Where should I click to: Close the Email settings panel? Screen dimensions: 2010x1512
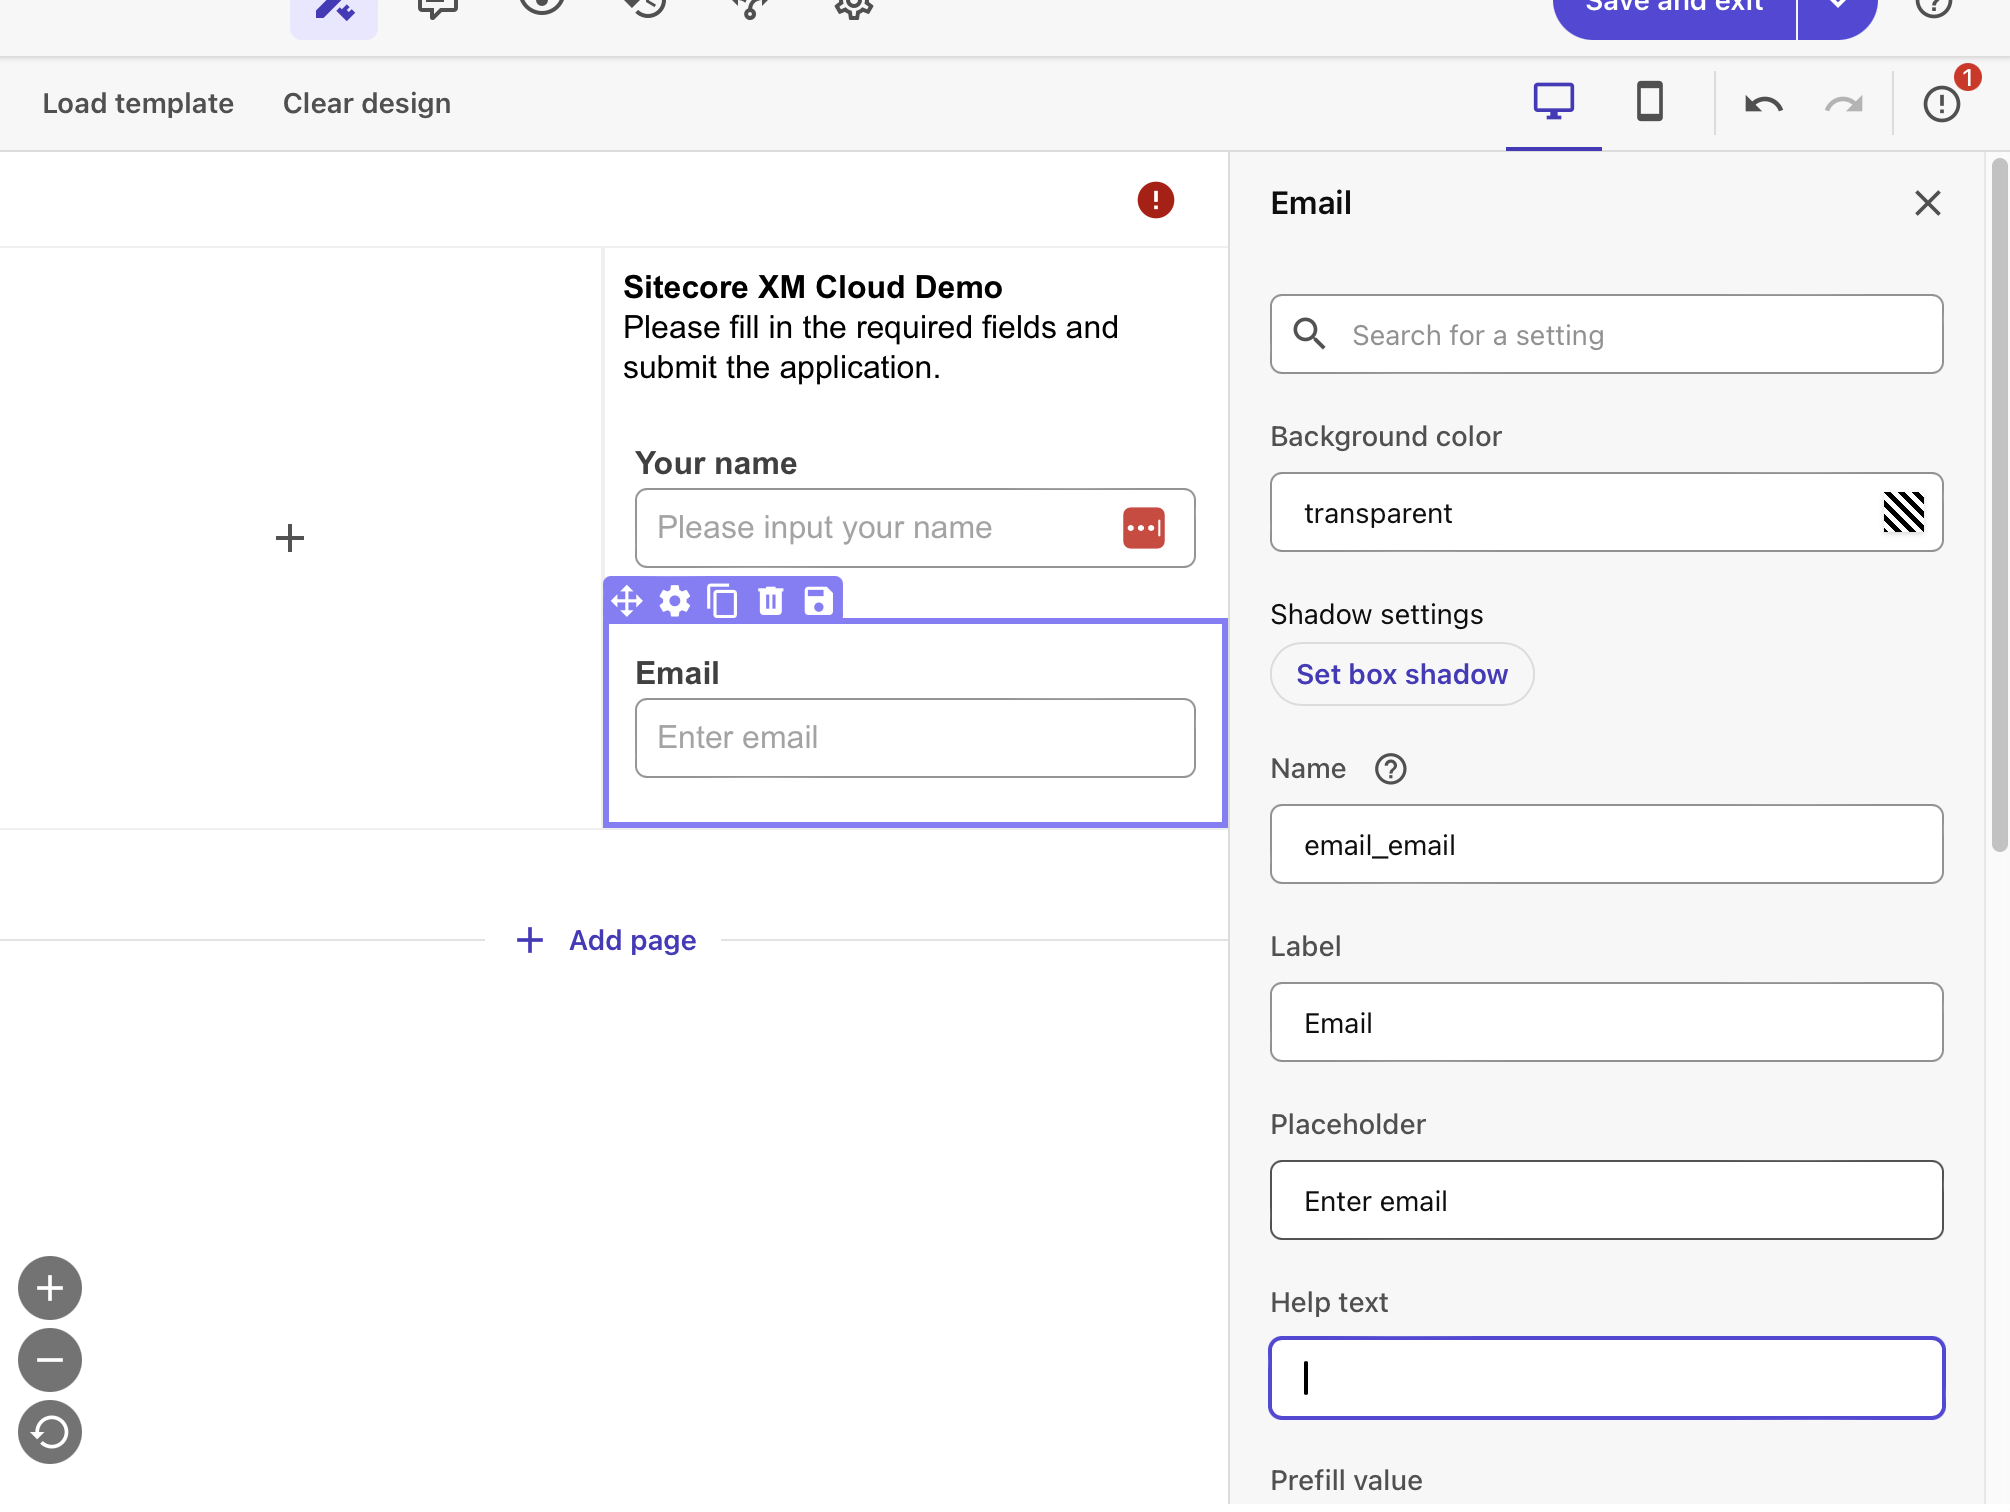(1927, 203)
